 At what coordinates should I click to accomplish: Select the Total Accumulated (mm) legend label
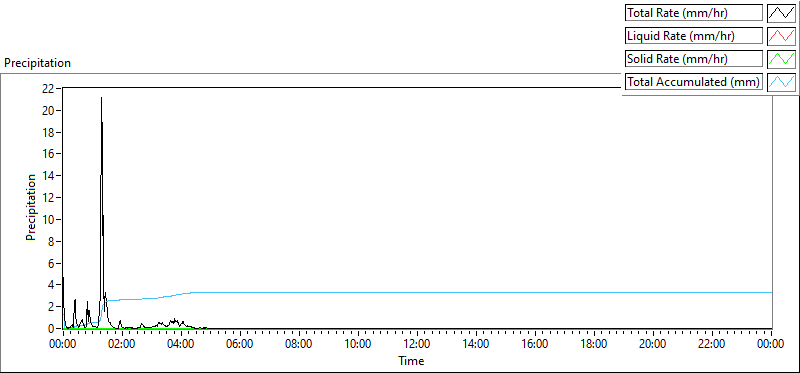pyautogui.click(x=694, y=82)
